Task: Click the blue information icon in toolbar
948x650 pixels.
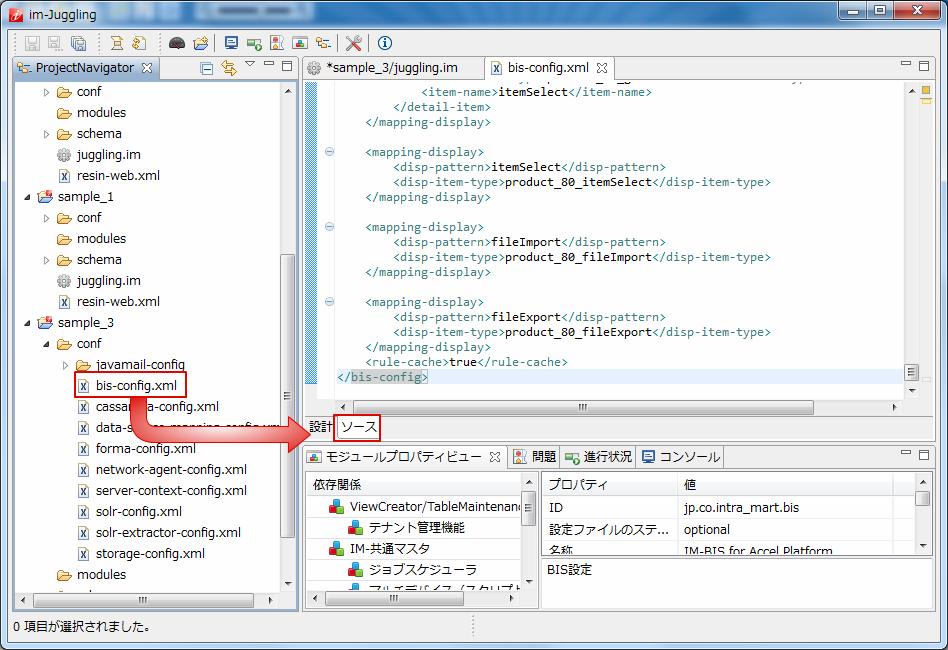Action: pos(385,43)
